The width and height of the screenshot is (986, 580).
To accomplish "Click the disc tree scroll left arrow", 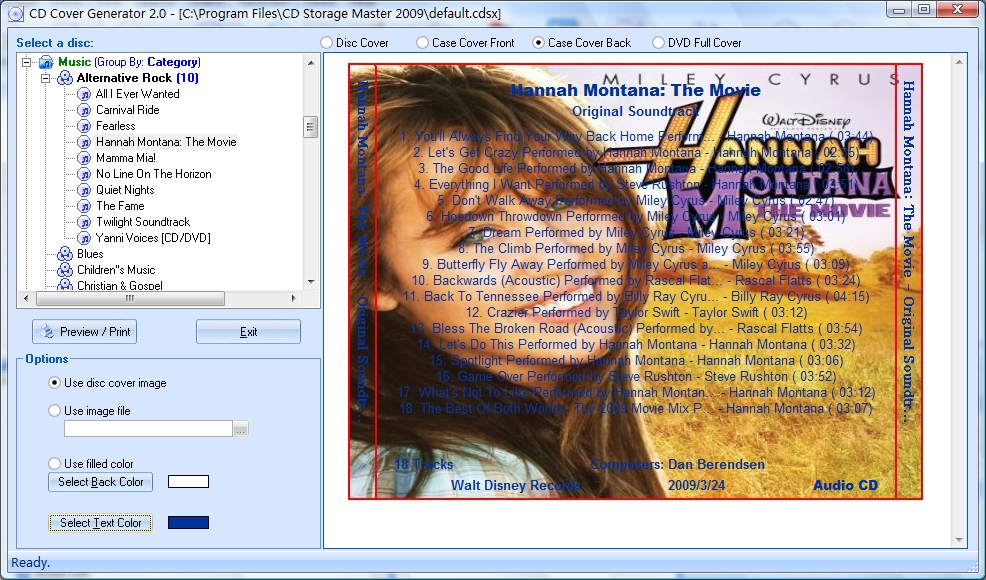I will (x=26, y=298).
